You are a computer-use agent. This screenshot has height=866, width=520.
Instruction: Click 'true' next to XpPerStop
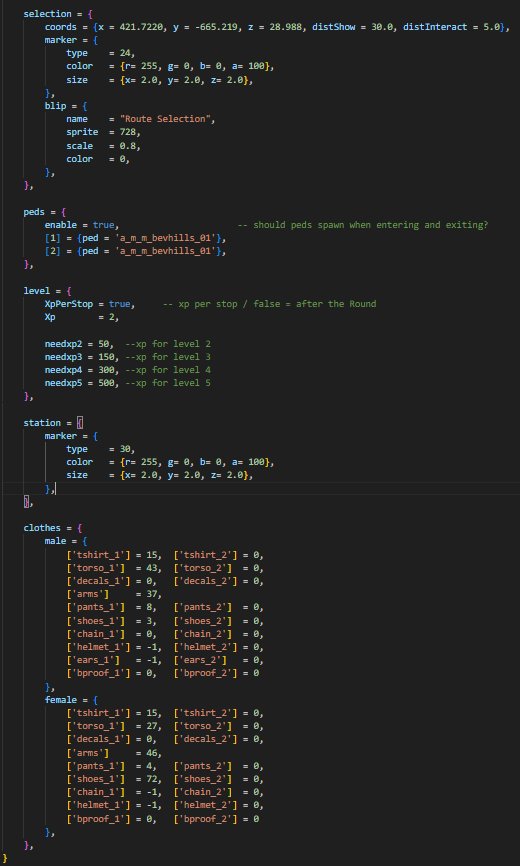(119, 304)
